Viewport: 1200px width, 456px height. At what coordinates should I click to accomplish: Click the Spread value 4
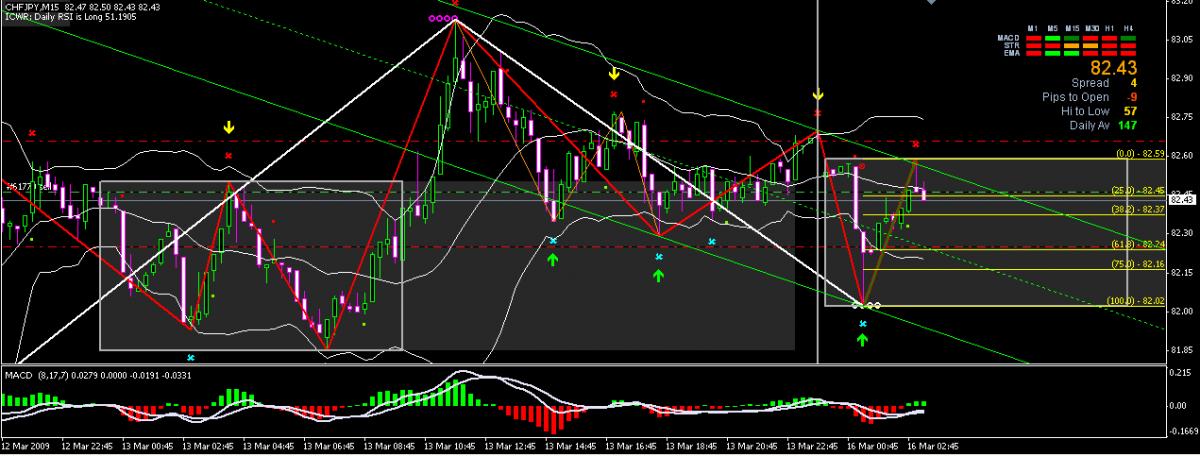point(1133,83)
